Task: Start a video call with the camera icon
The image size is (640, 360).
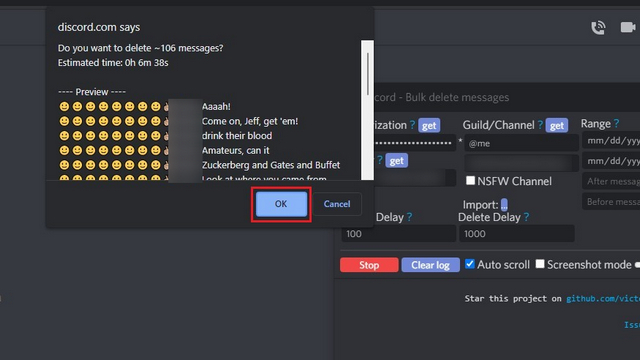Action: [x=628, y=27]
